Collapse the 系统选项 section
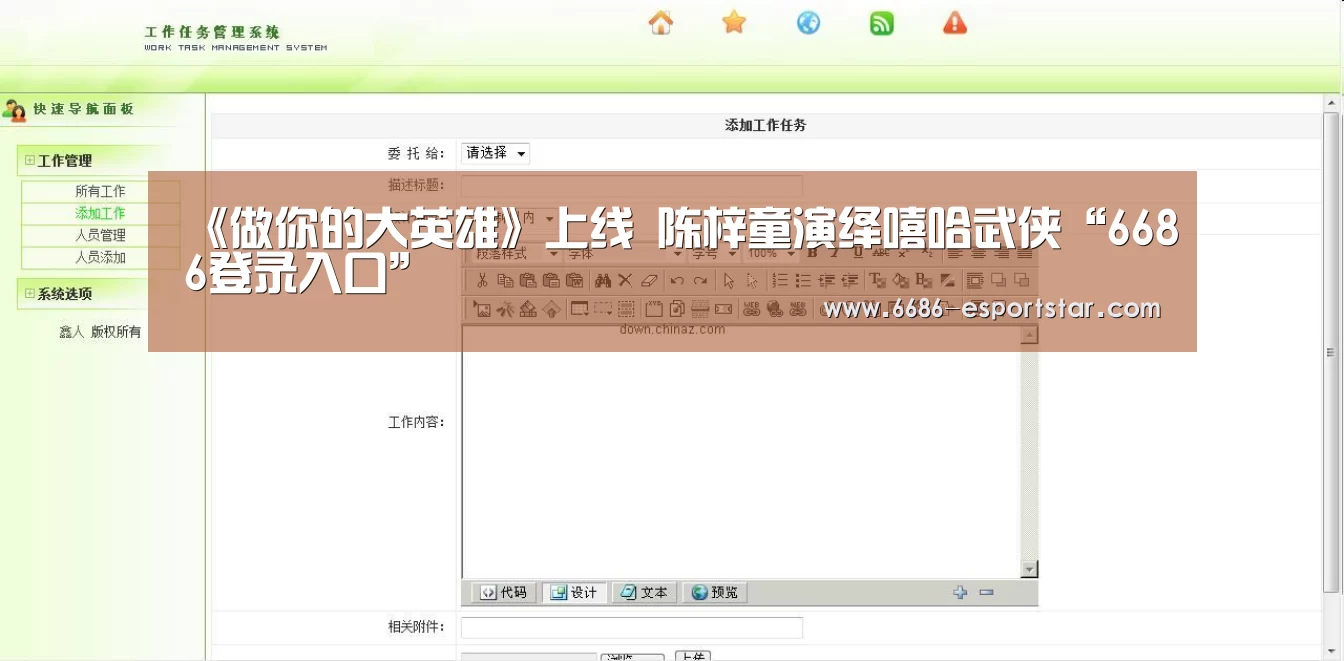Screen dimensions: 1344x661 click(30, 293)
